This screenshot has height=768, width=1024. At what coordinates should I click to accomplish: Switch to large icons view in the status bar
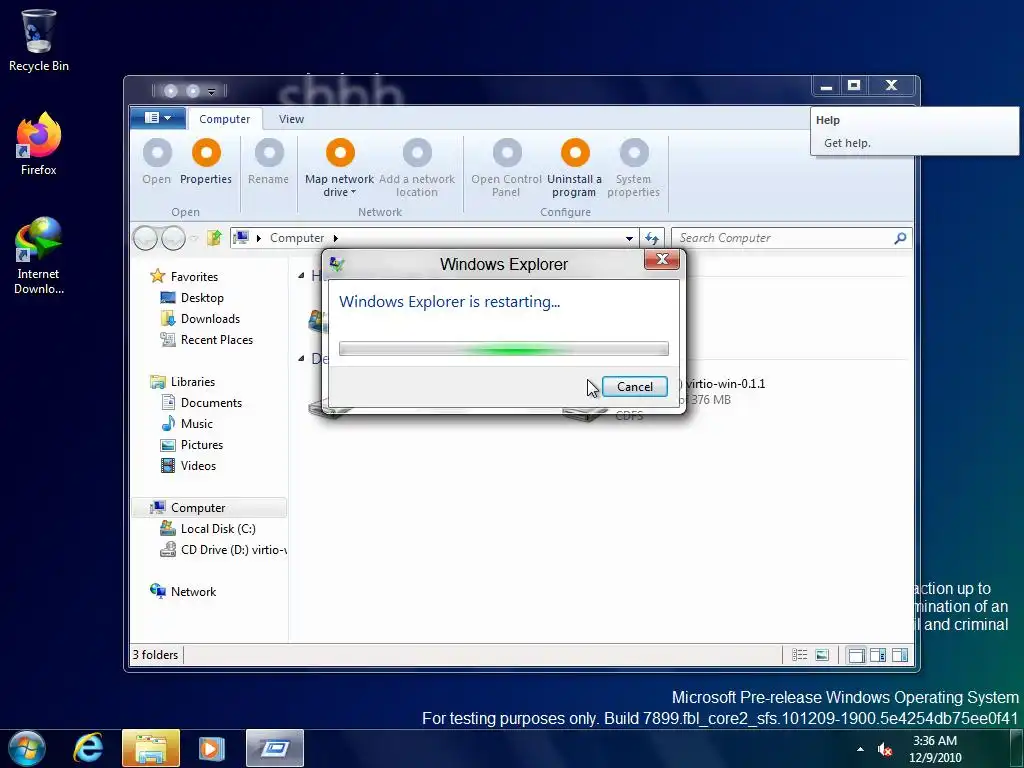822,654
